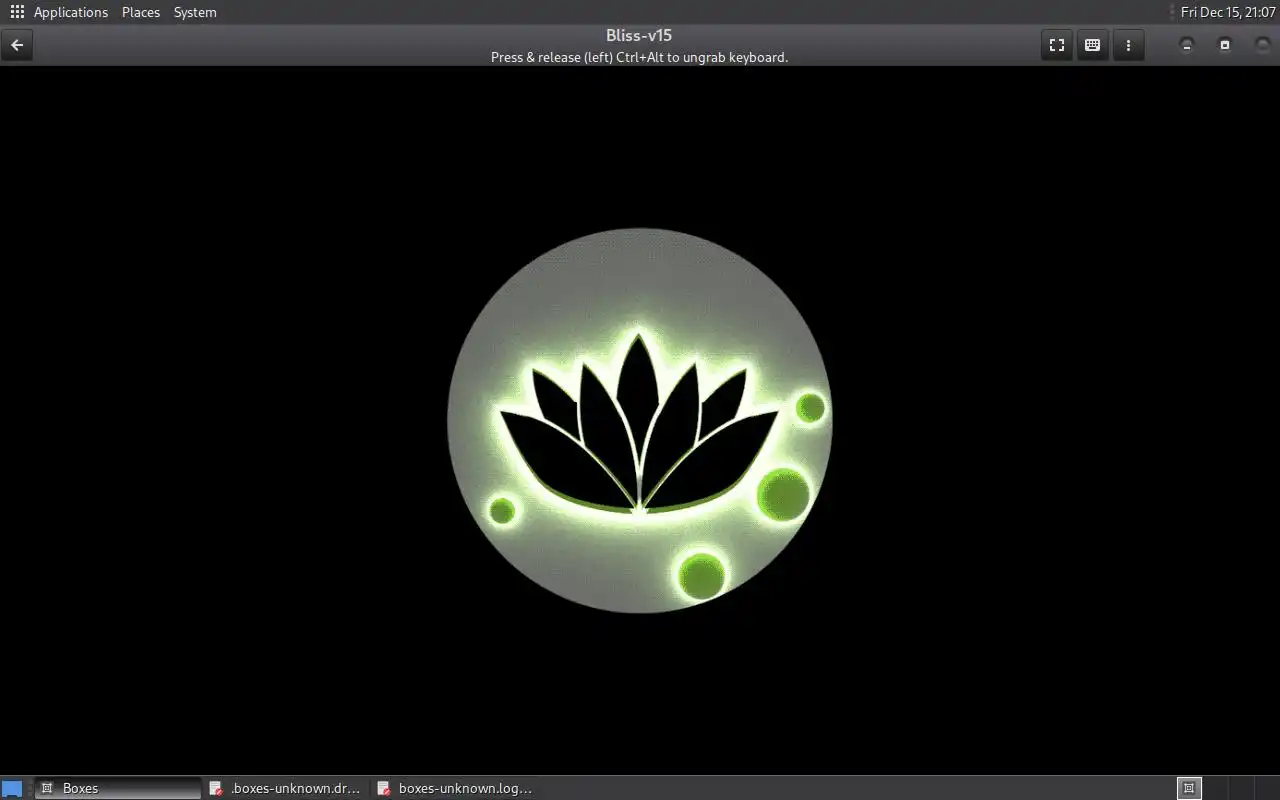This screenshot has height=800, width=1280.
Task: Open the Applications menu
Action: (70, 12)
